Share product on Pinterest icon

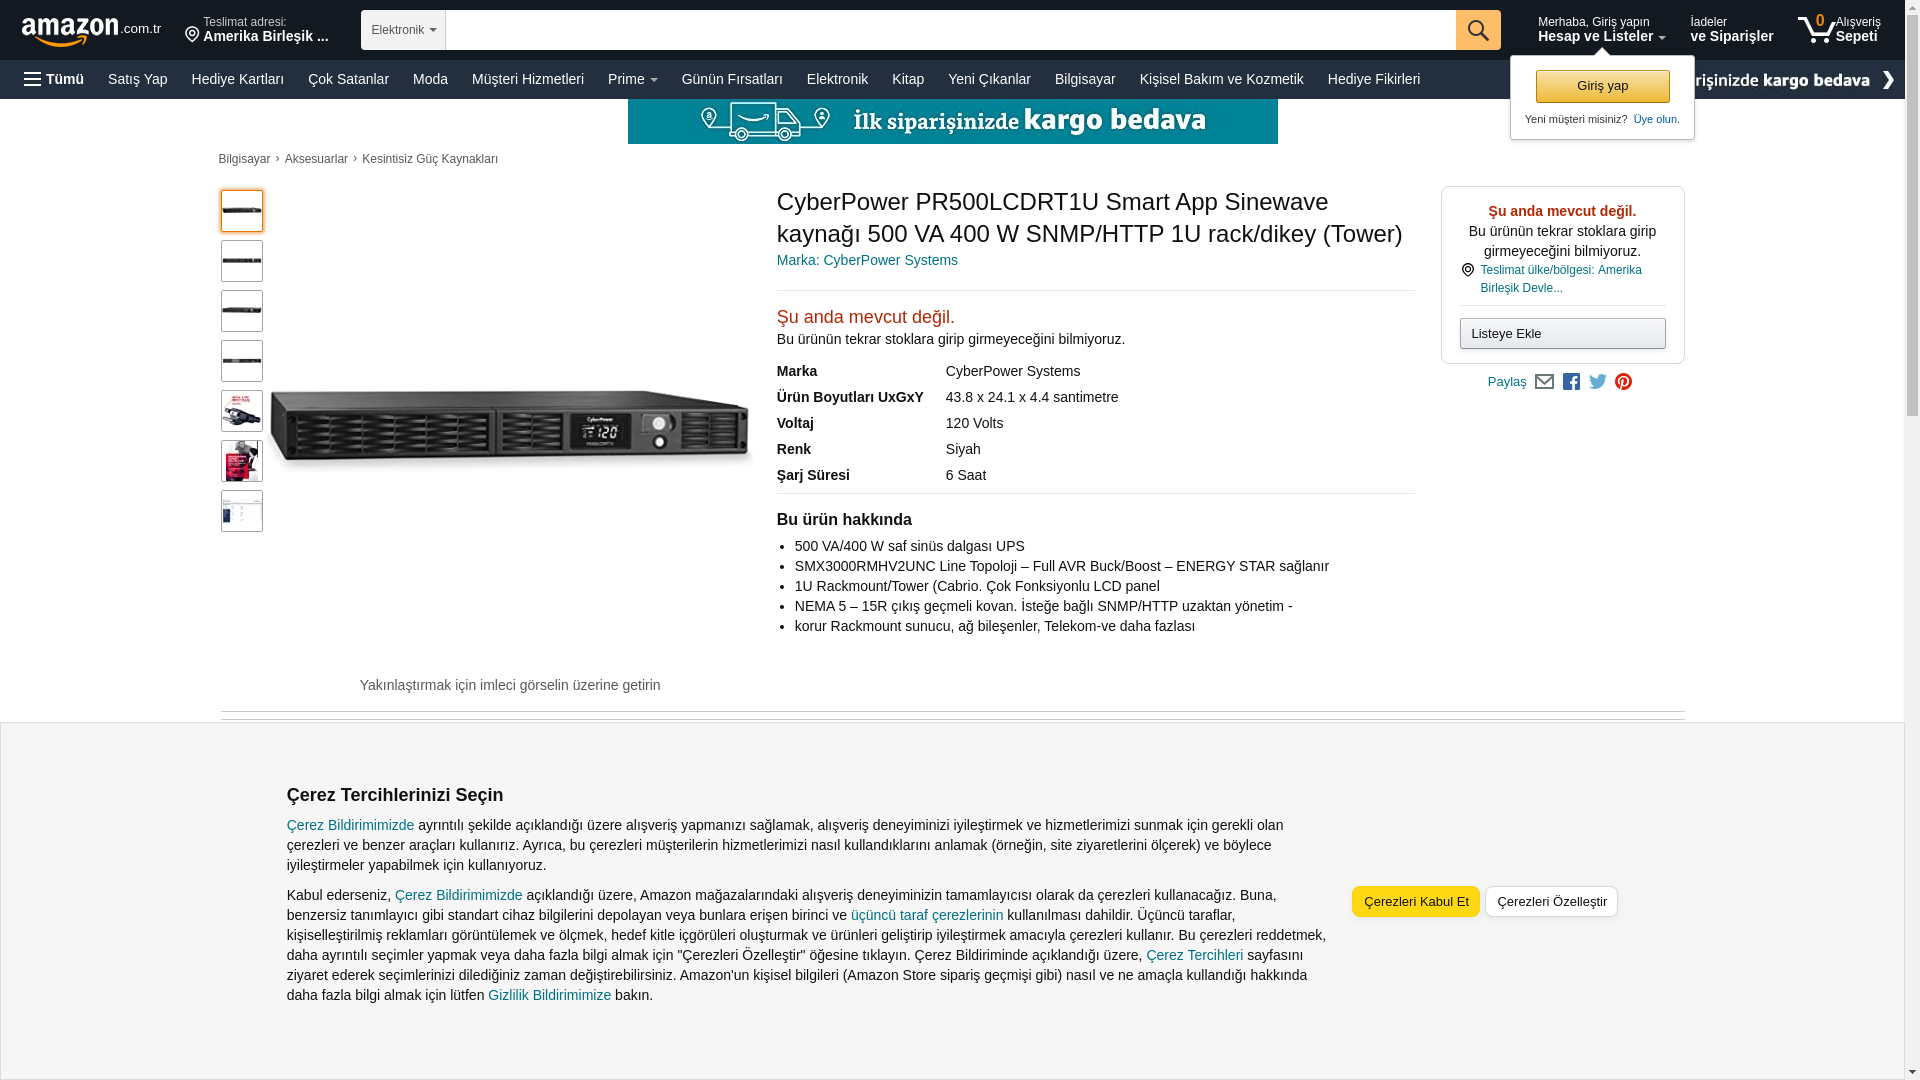[1623, 382]
